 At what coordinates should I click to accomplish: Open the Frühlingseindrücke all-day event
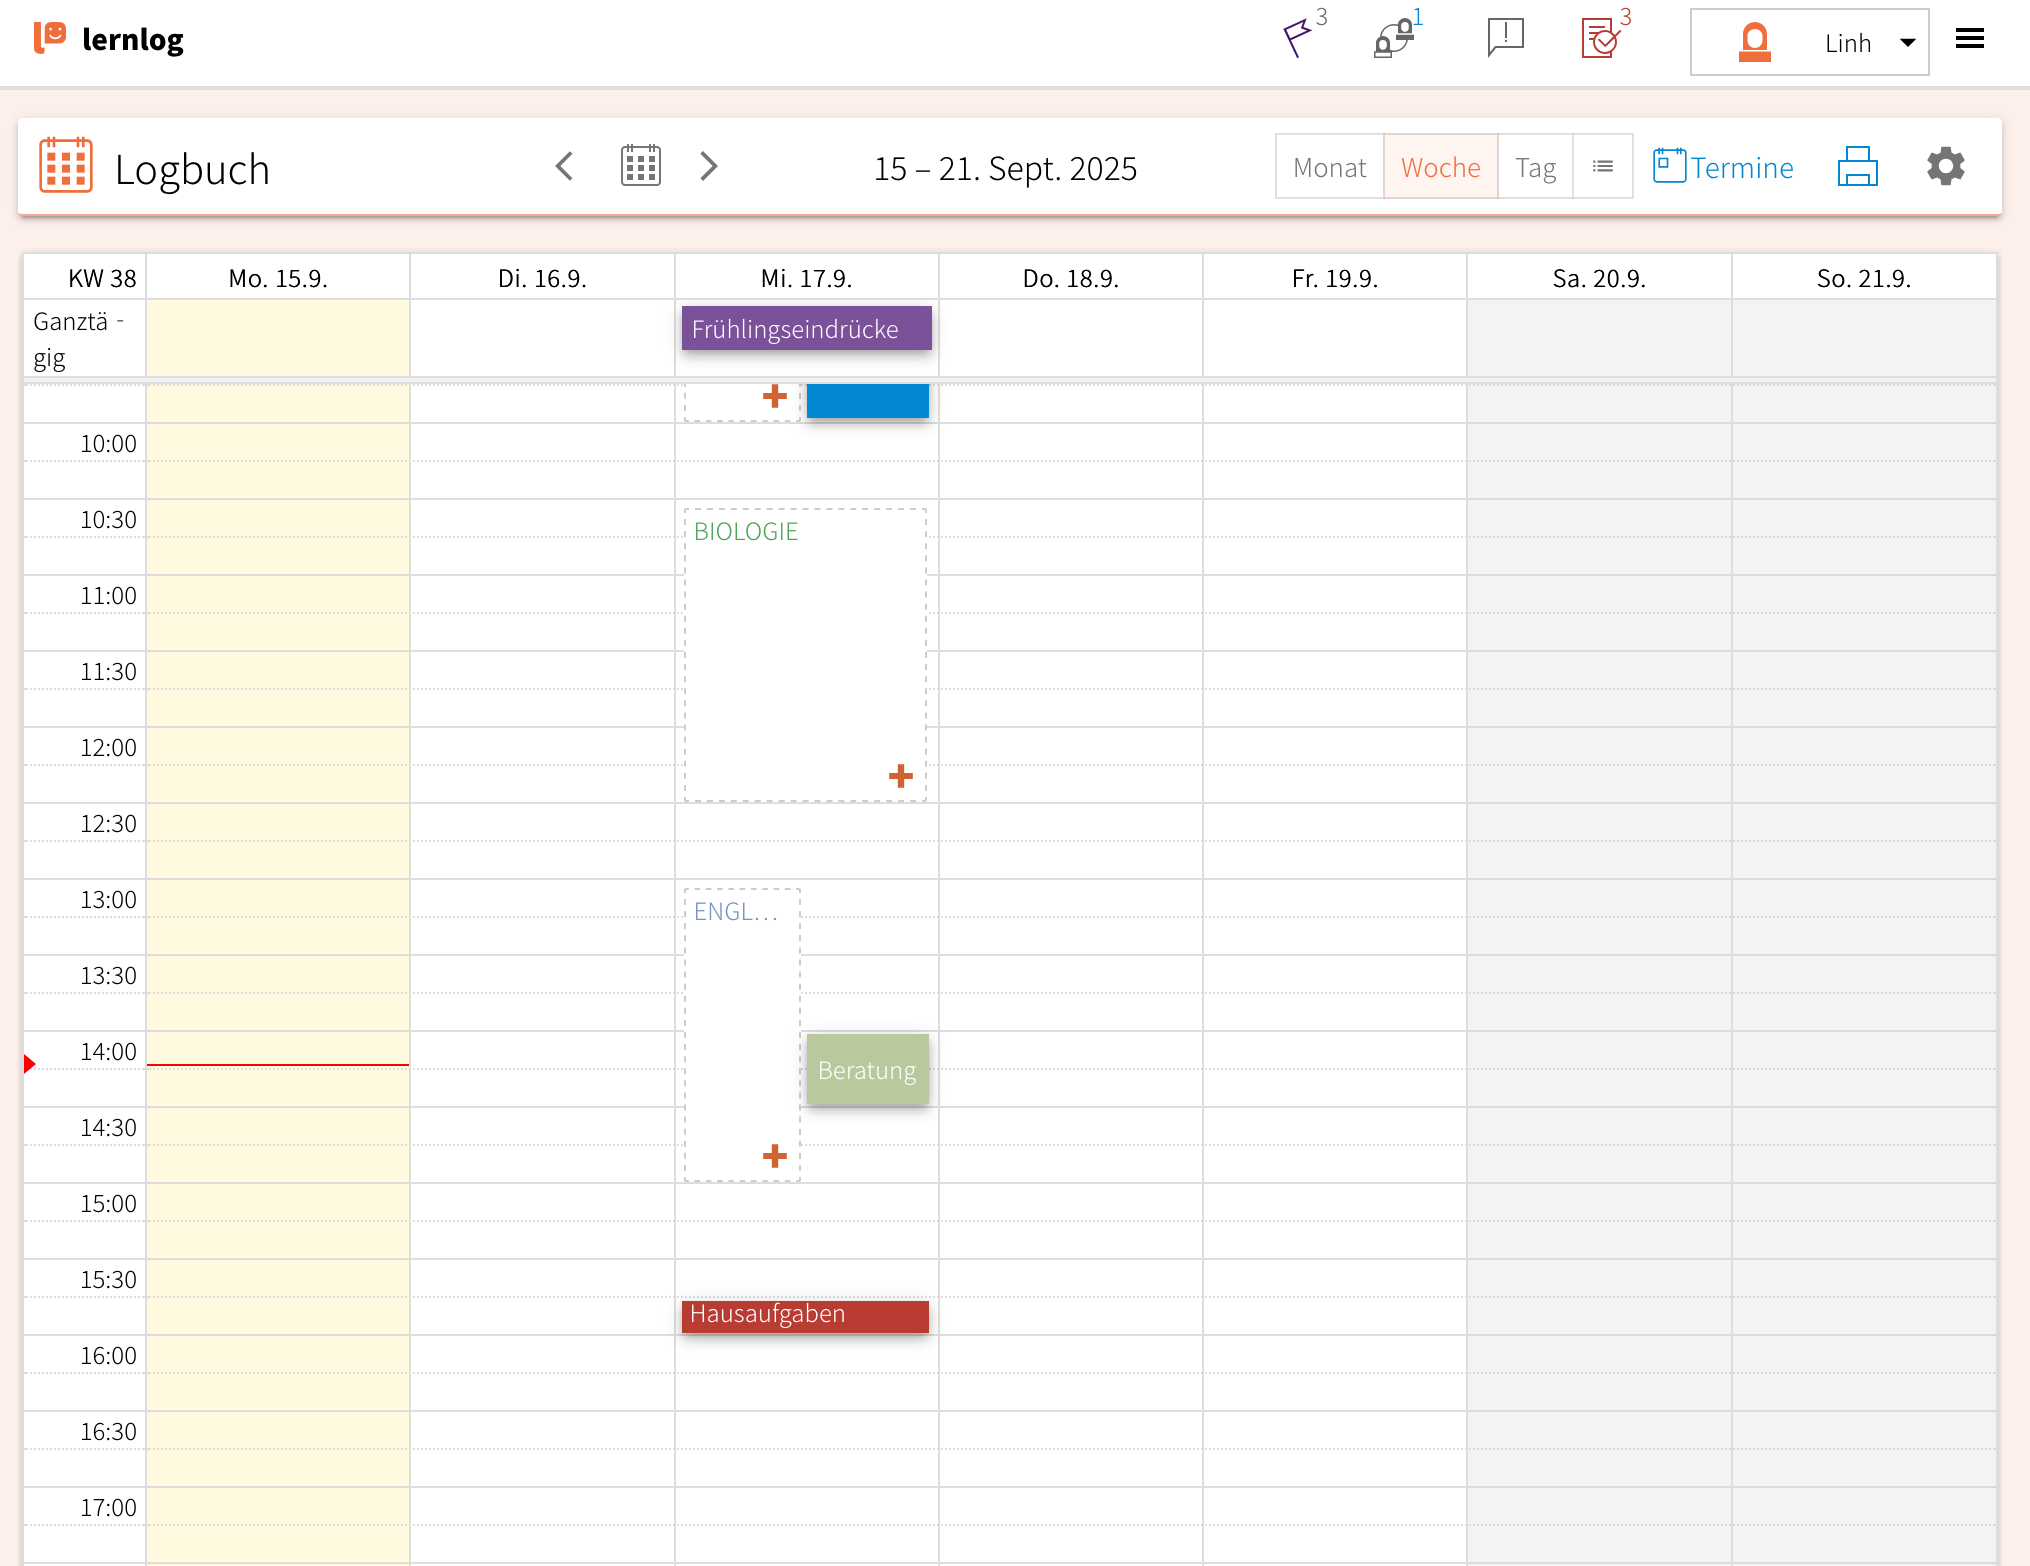(806, 329)
